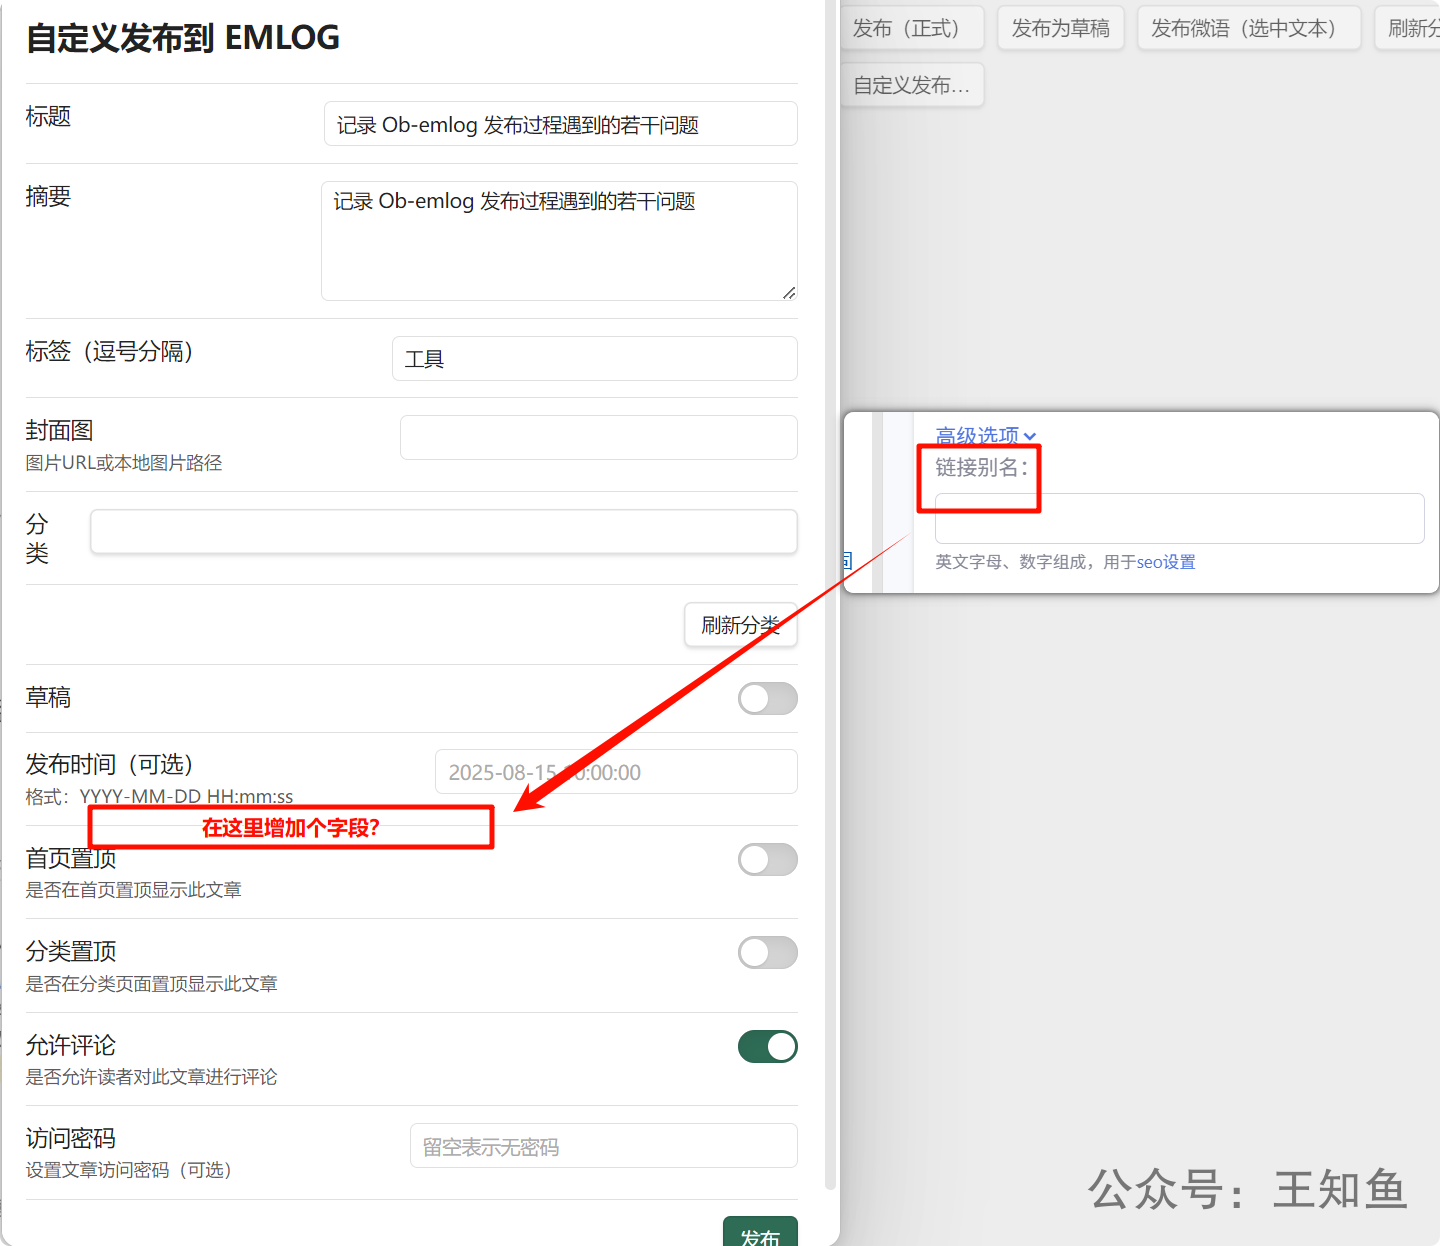Click the 刷新分类 button

740,625
